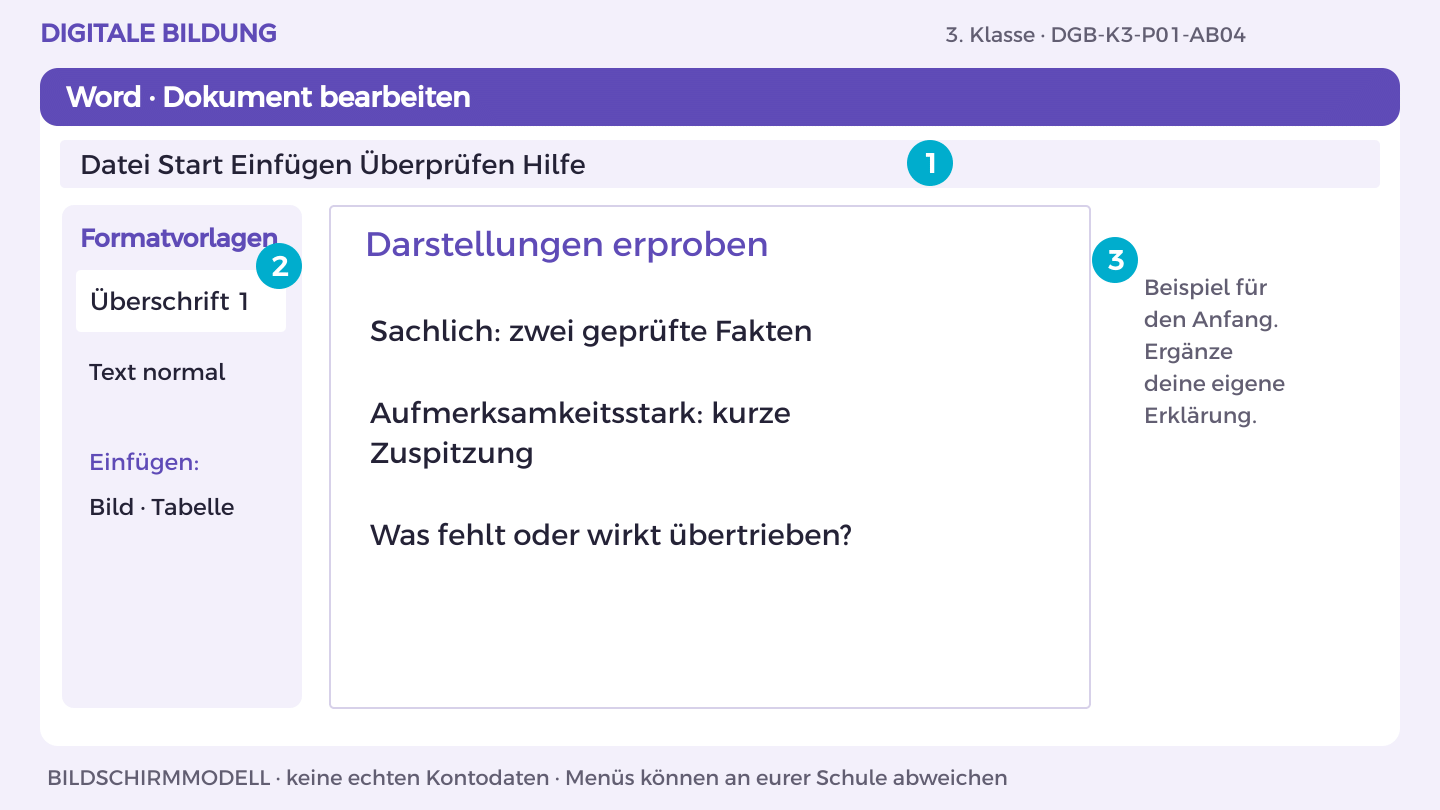1440x810 pixels.
Task: Click the paragraph Aufmerksamkeitsstark: kurze Zuspitzung
Action: coord(580,433)
